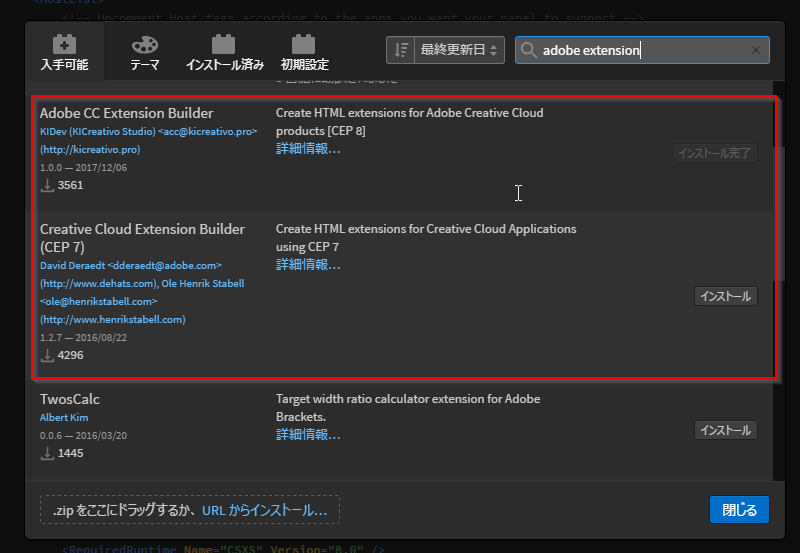
Task: Open KIDev (KICreativo Studio) author link
Action: click(x=148, y=132)
